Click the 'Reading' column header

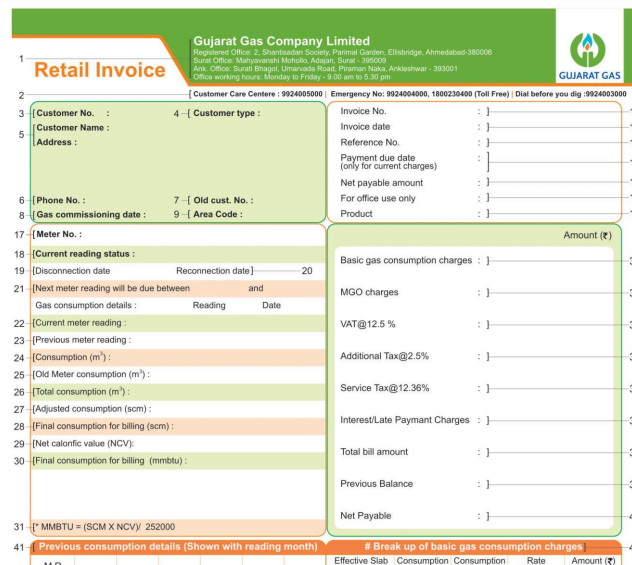click(209, 305)
